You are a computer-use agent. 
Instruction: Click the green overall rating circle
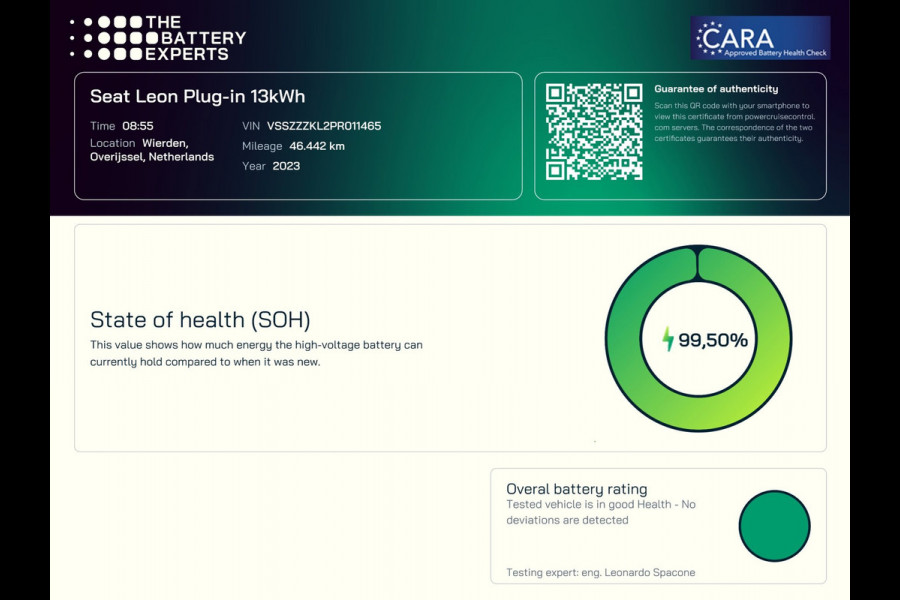point(774,525)
